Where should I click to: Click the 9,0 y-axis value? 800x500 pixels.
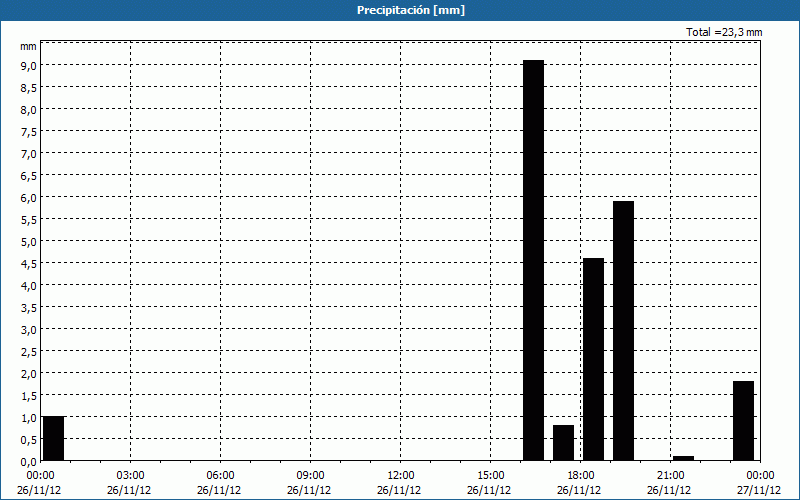pyautogui.click(x=29, y=65)
